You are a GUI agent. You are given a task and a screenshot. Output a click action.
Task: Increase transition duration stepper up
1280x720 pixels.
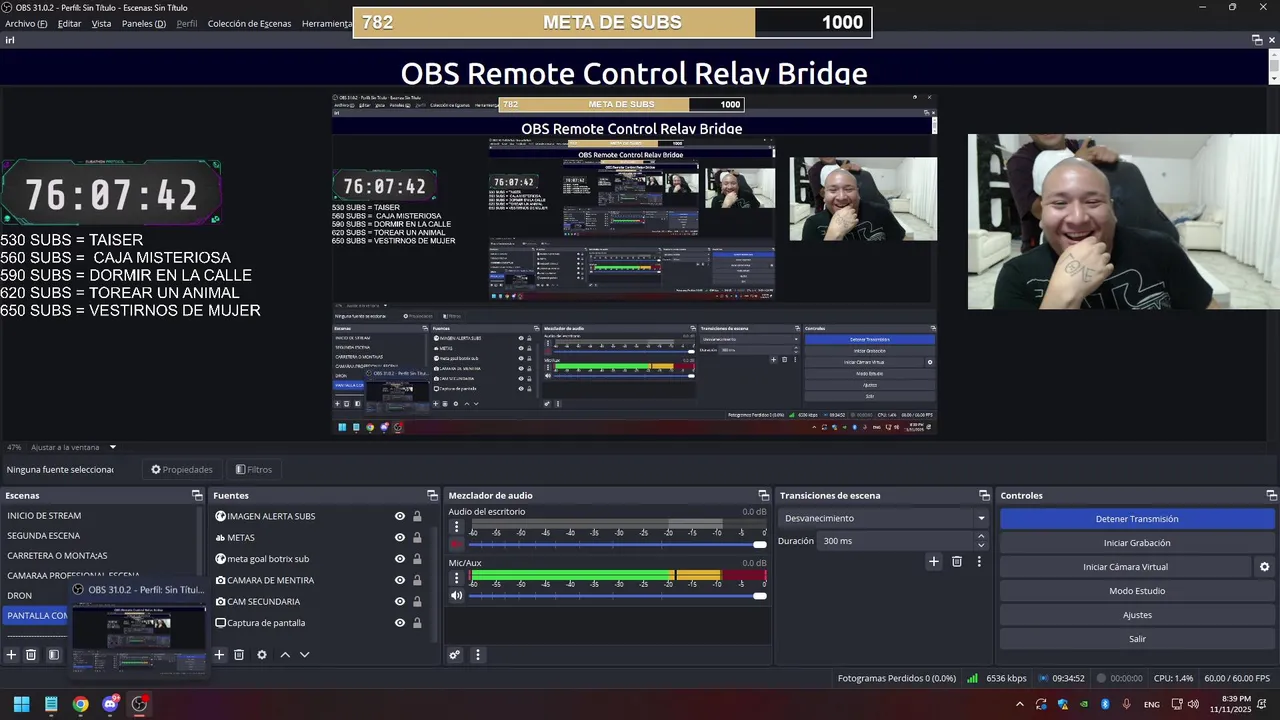[981, 536]
